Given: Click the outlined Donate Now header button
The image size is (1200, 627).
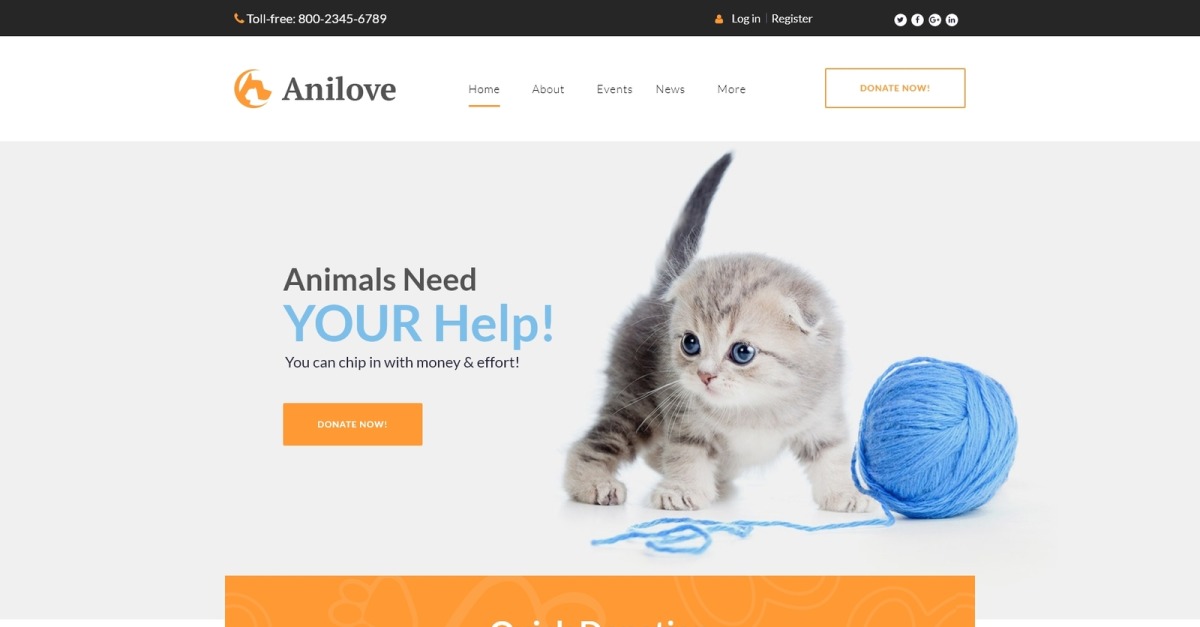Looking at the screenshot, I should tap(895, 88).
